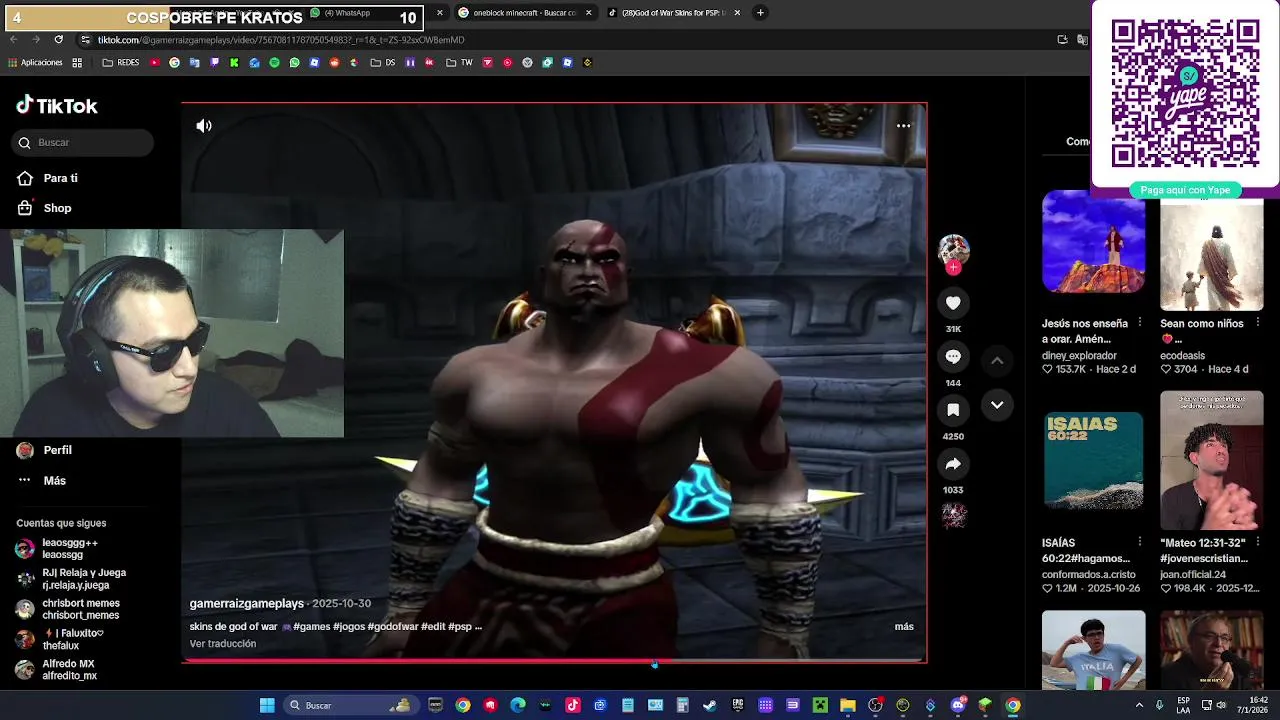1280x720 pixels.
Task: Open the Jesús nos enseña a orar thumbnail
Action: click(1093, 243)
